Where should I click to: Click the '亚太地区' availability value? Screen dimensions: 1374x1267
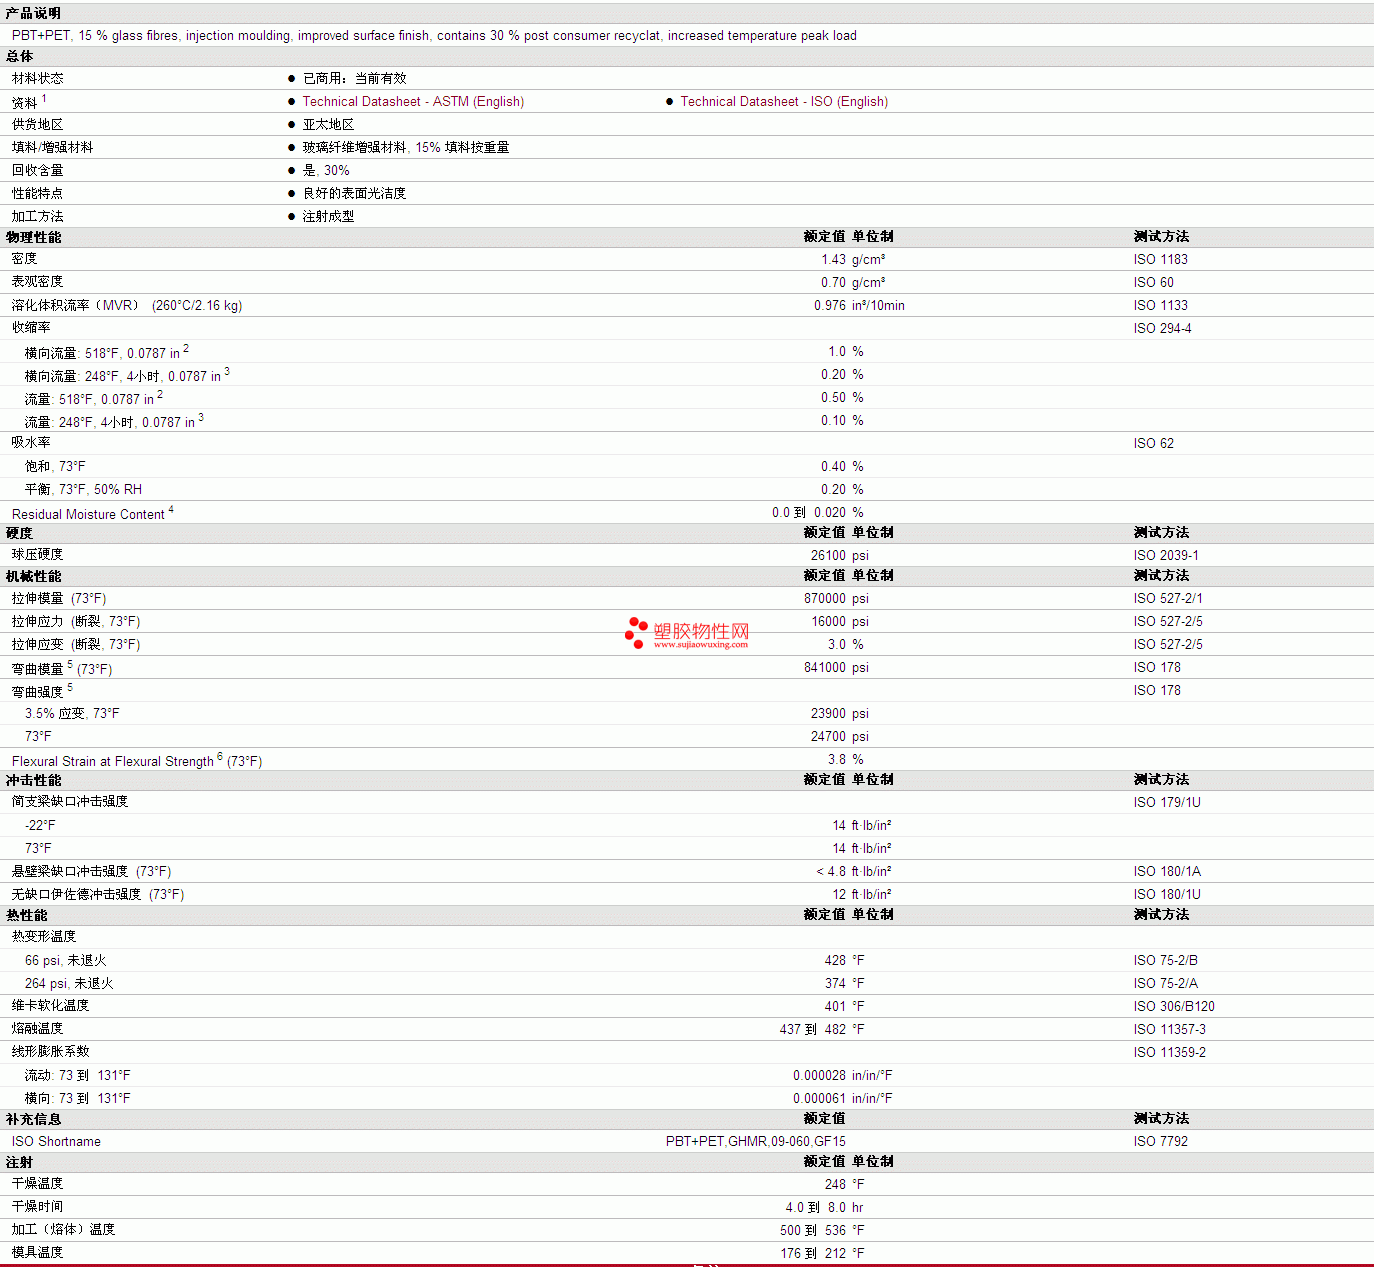(328, 124)
